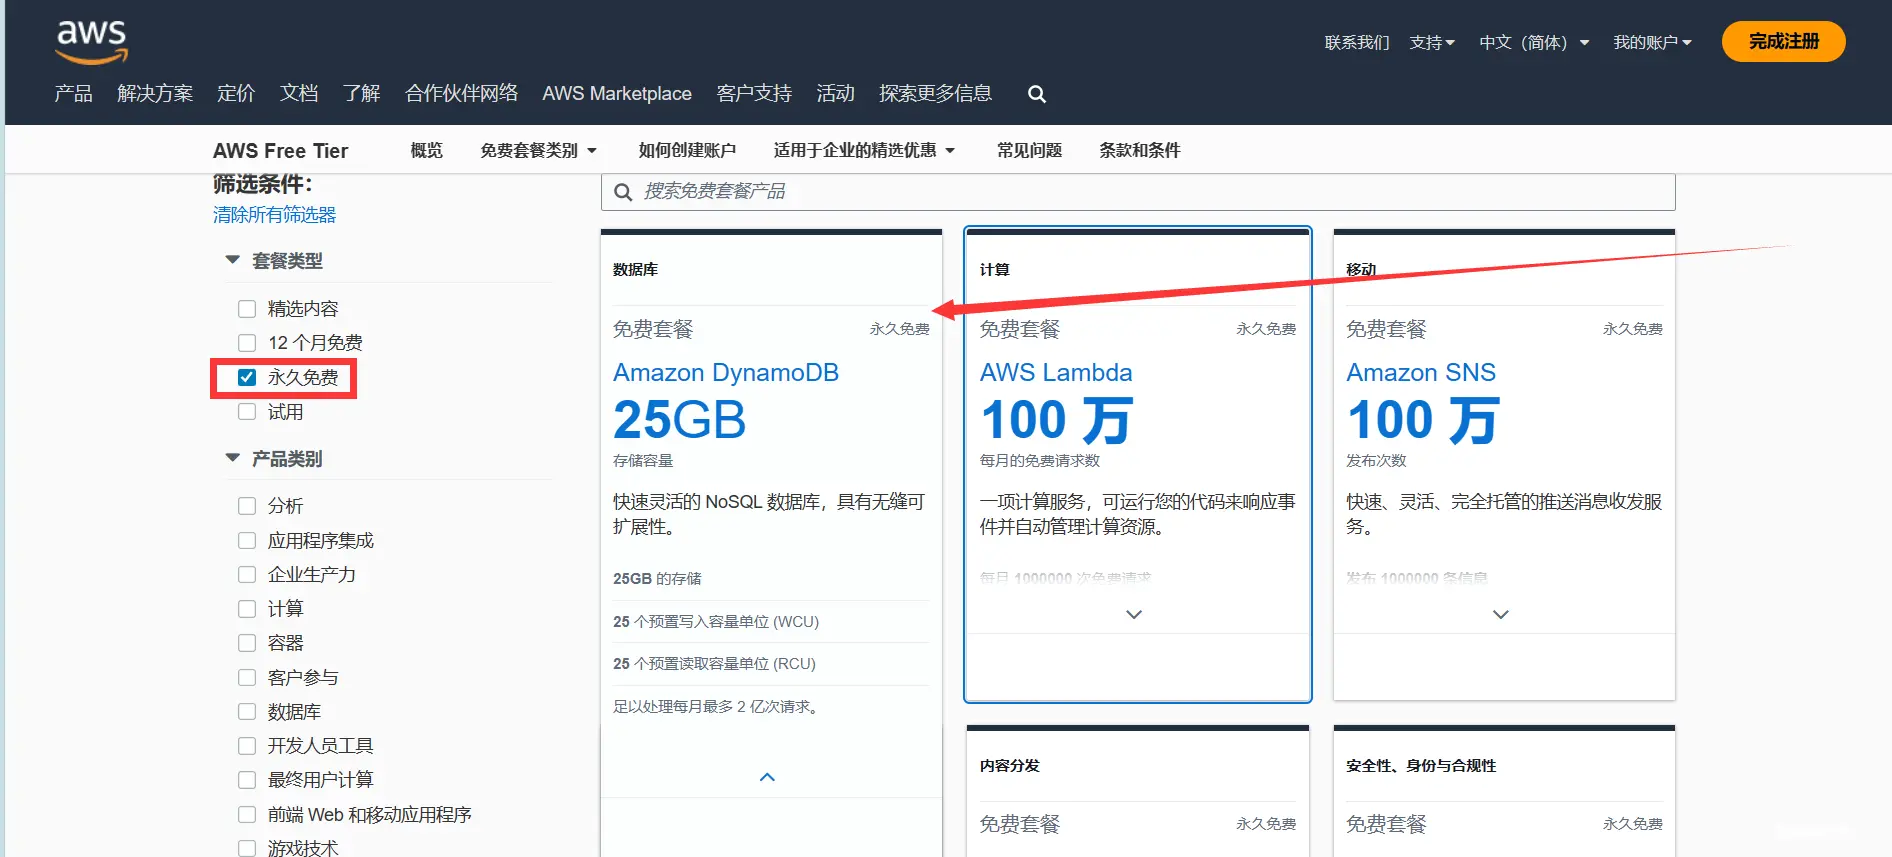Expand the 我的账户 dropdown

tap(1652, 42)
